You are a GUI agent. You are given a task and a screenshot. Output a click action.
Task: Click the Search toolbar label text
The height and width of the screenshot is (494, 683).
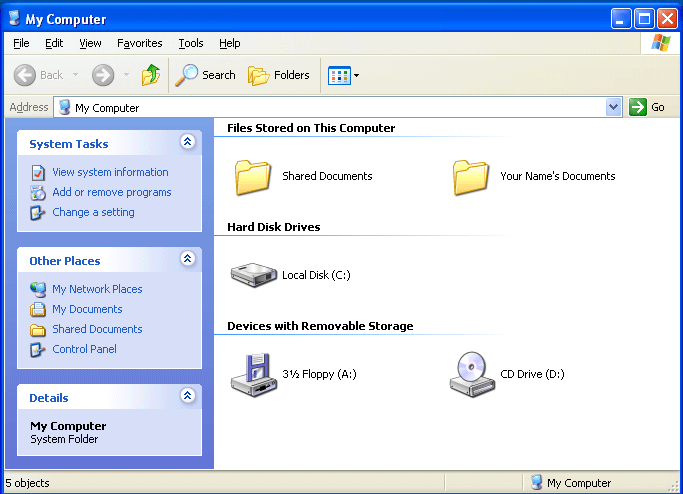219,75
